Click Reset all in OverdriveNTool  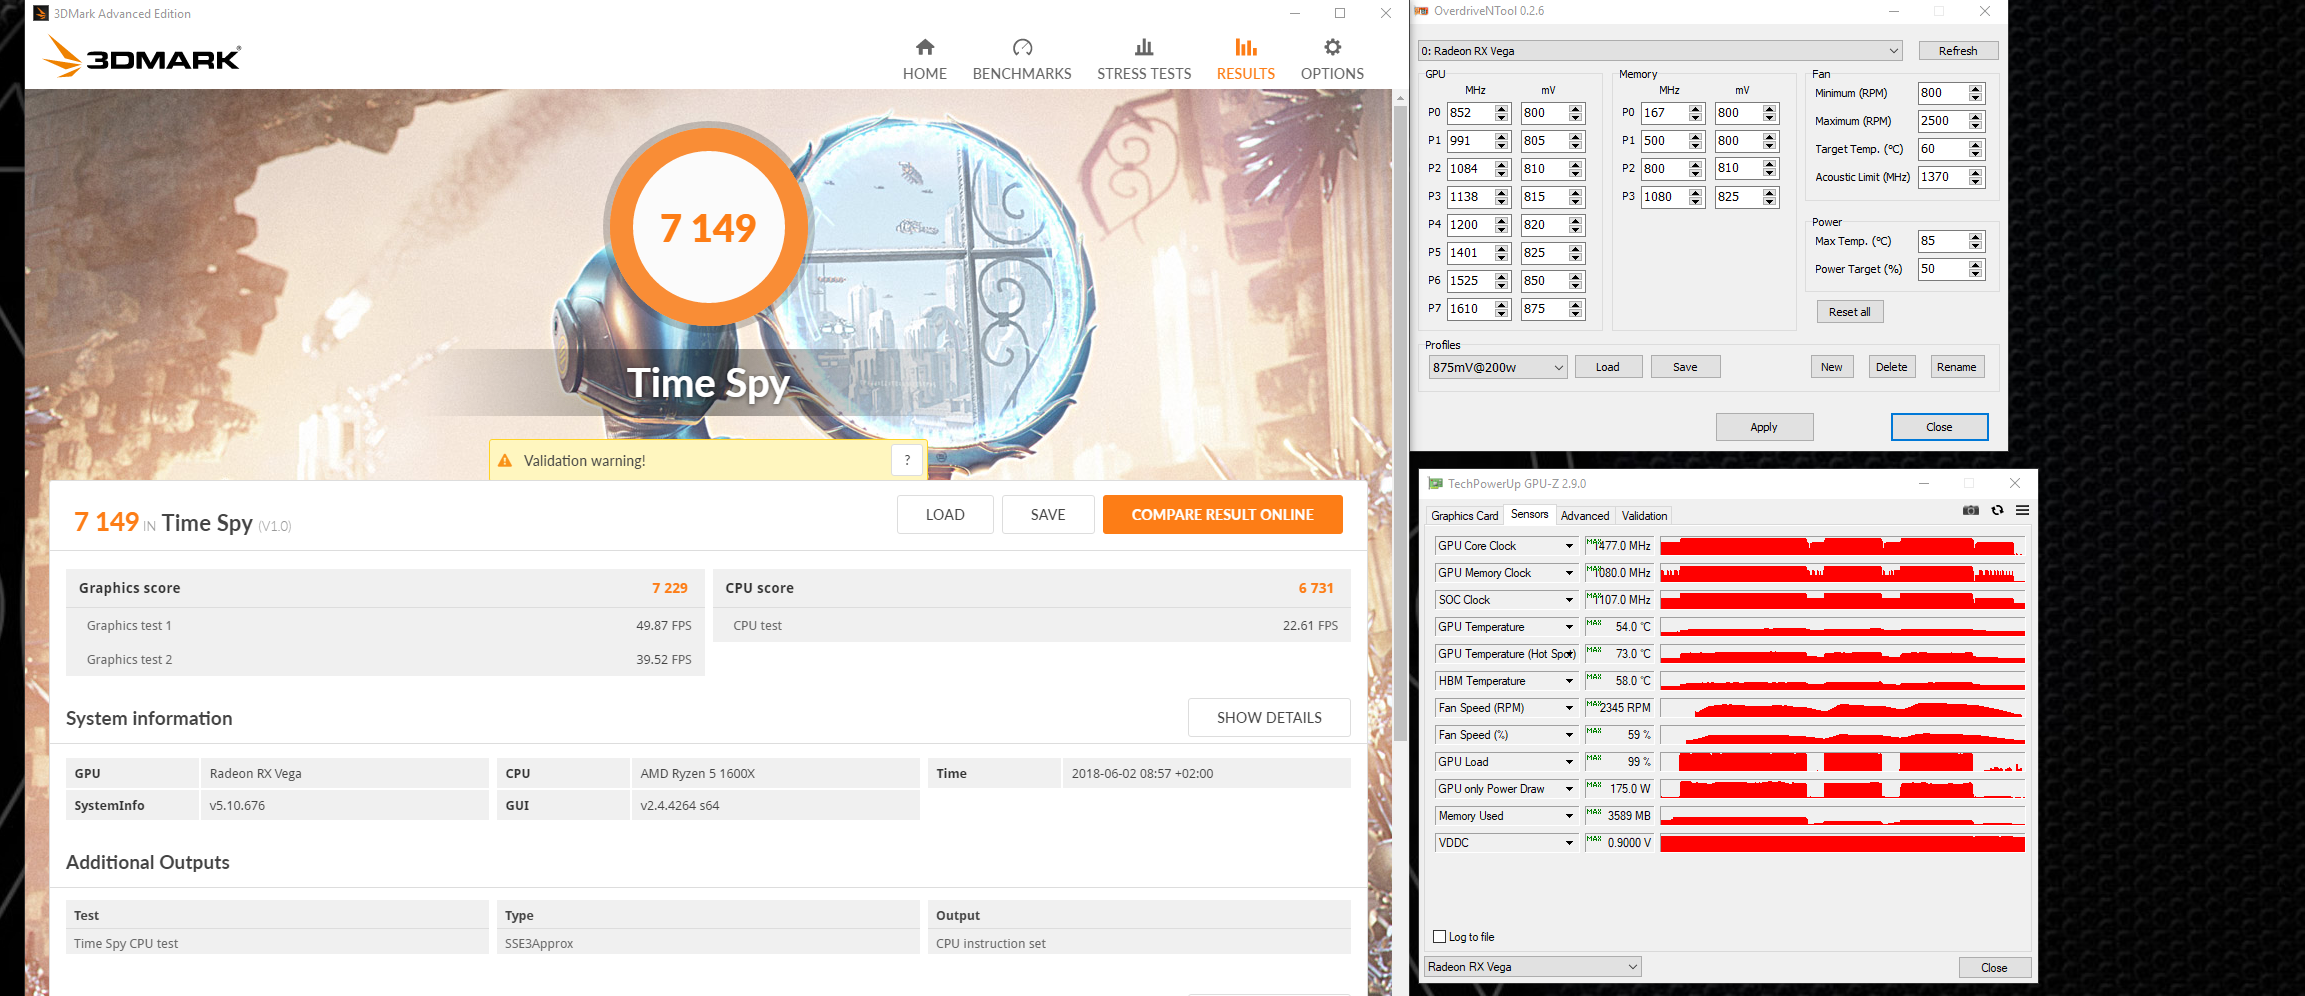point(1849,312)
